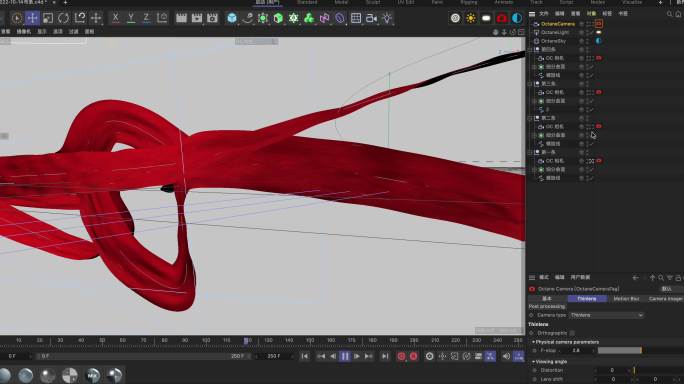Screen dimensions: 684x384
Task: Collapse the Viewing angle section
Action: point(533,362)
